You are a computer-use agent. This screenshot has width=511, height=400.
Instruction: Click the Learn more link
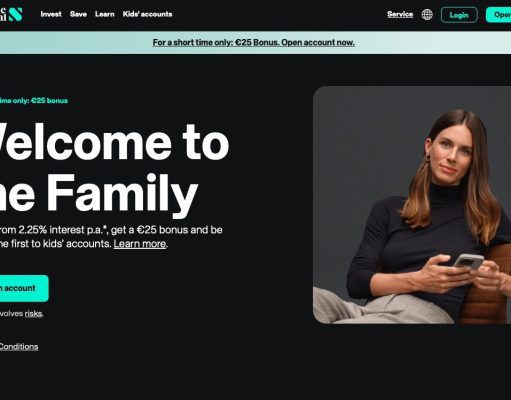click(x=140, y=244)
